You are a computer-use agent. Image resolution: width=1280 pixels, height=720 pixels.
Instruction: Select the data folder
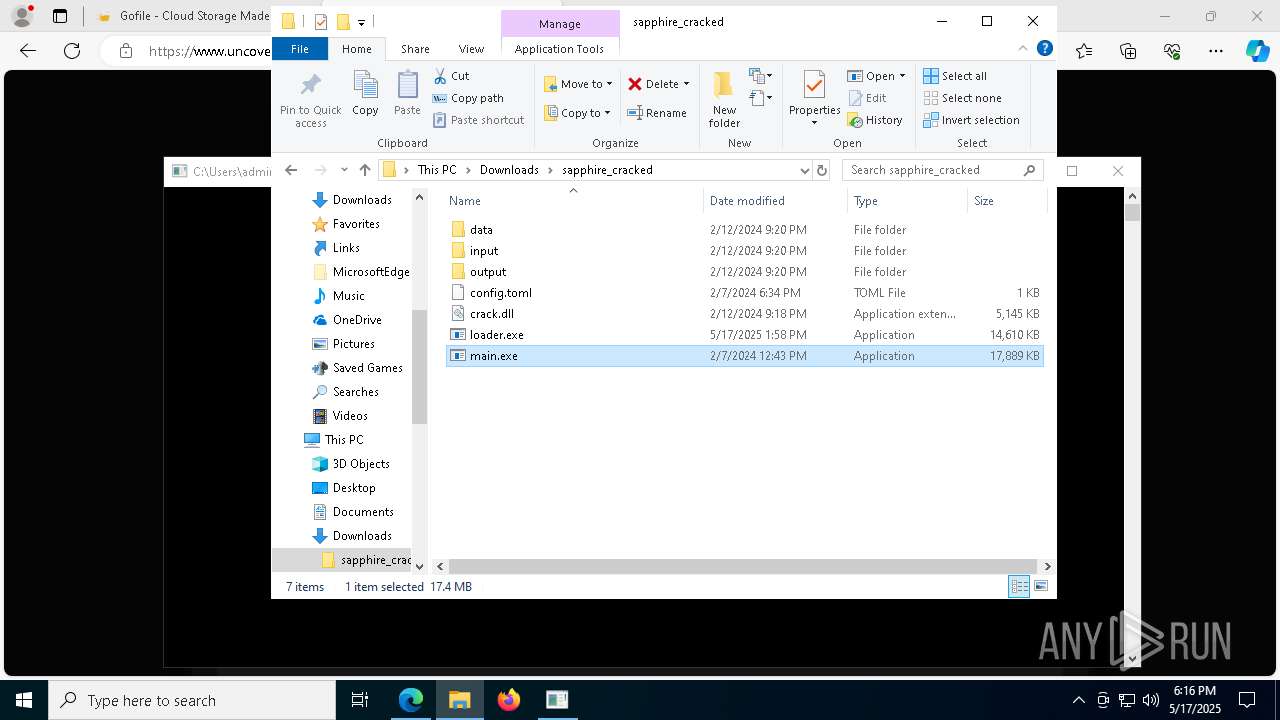(x=744, y=230)
